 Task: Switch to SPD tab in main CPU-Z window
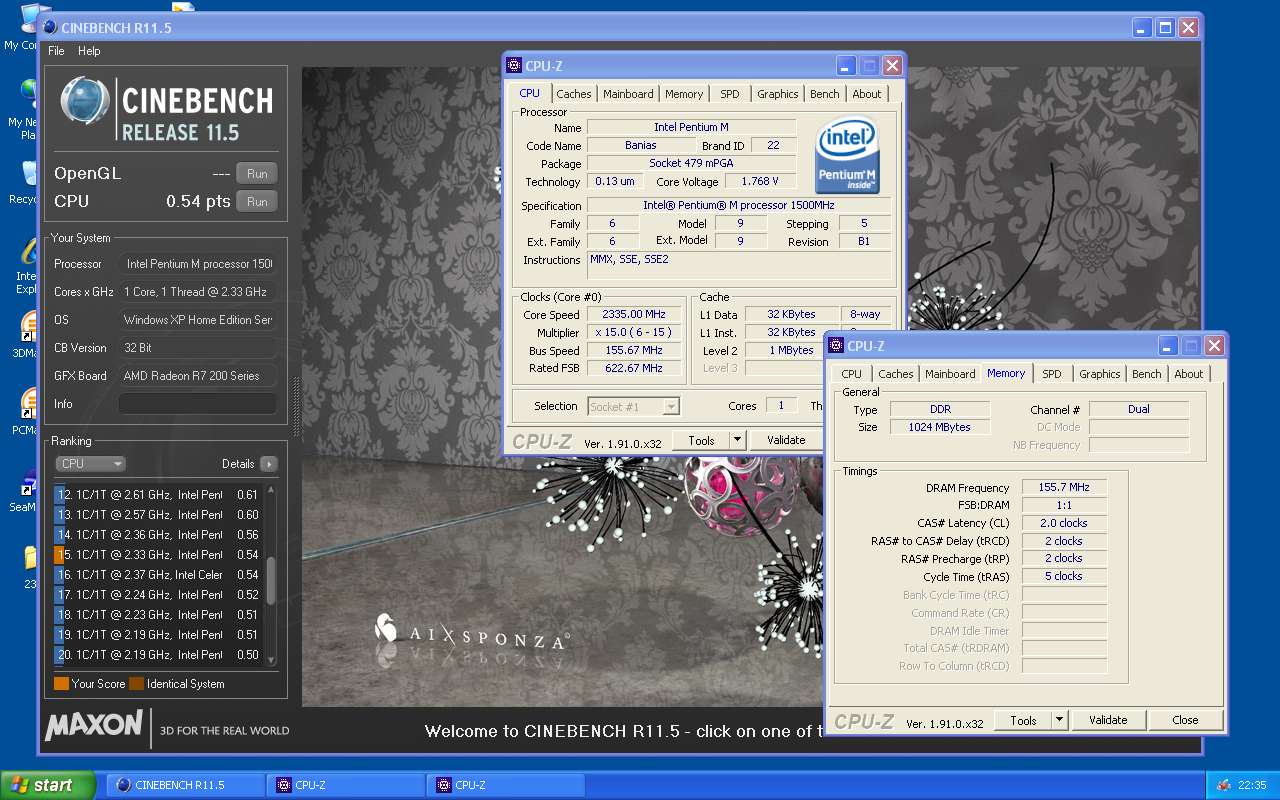tap(730, 94)
